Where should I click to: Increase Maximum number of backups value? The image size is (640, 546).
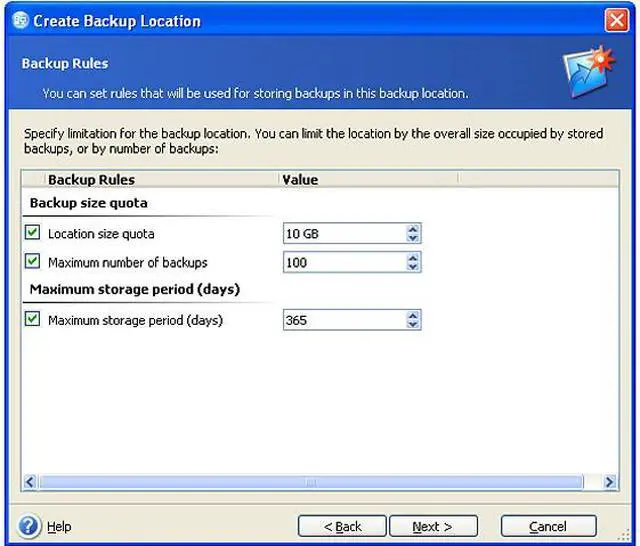pos(413,257)
